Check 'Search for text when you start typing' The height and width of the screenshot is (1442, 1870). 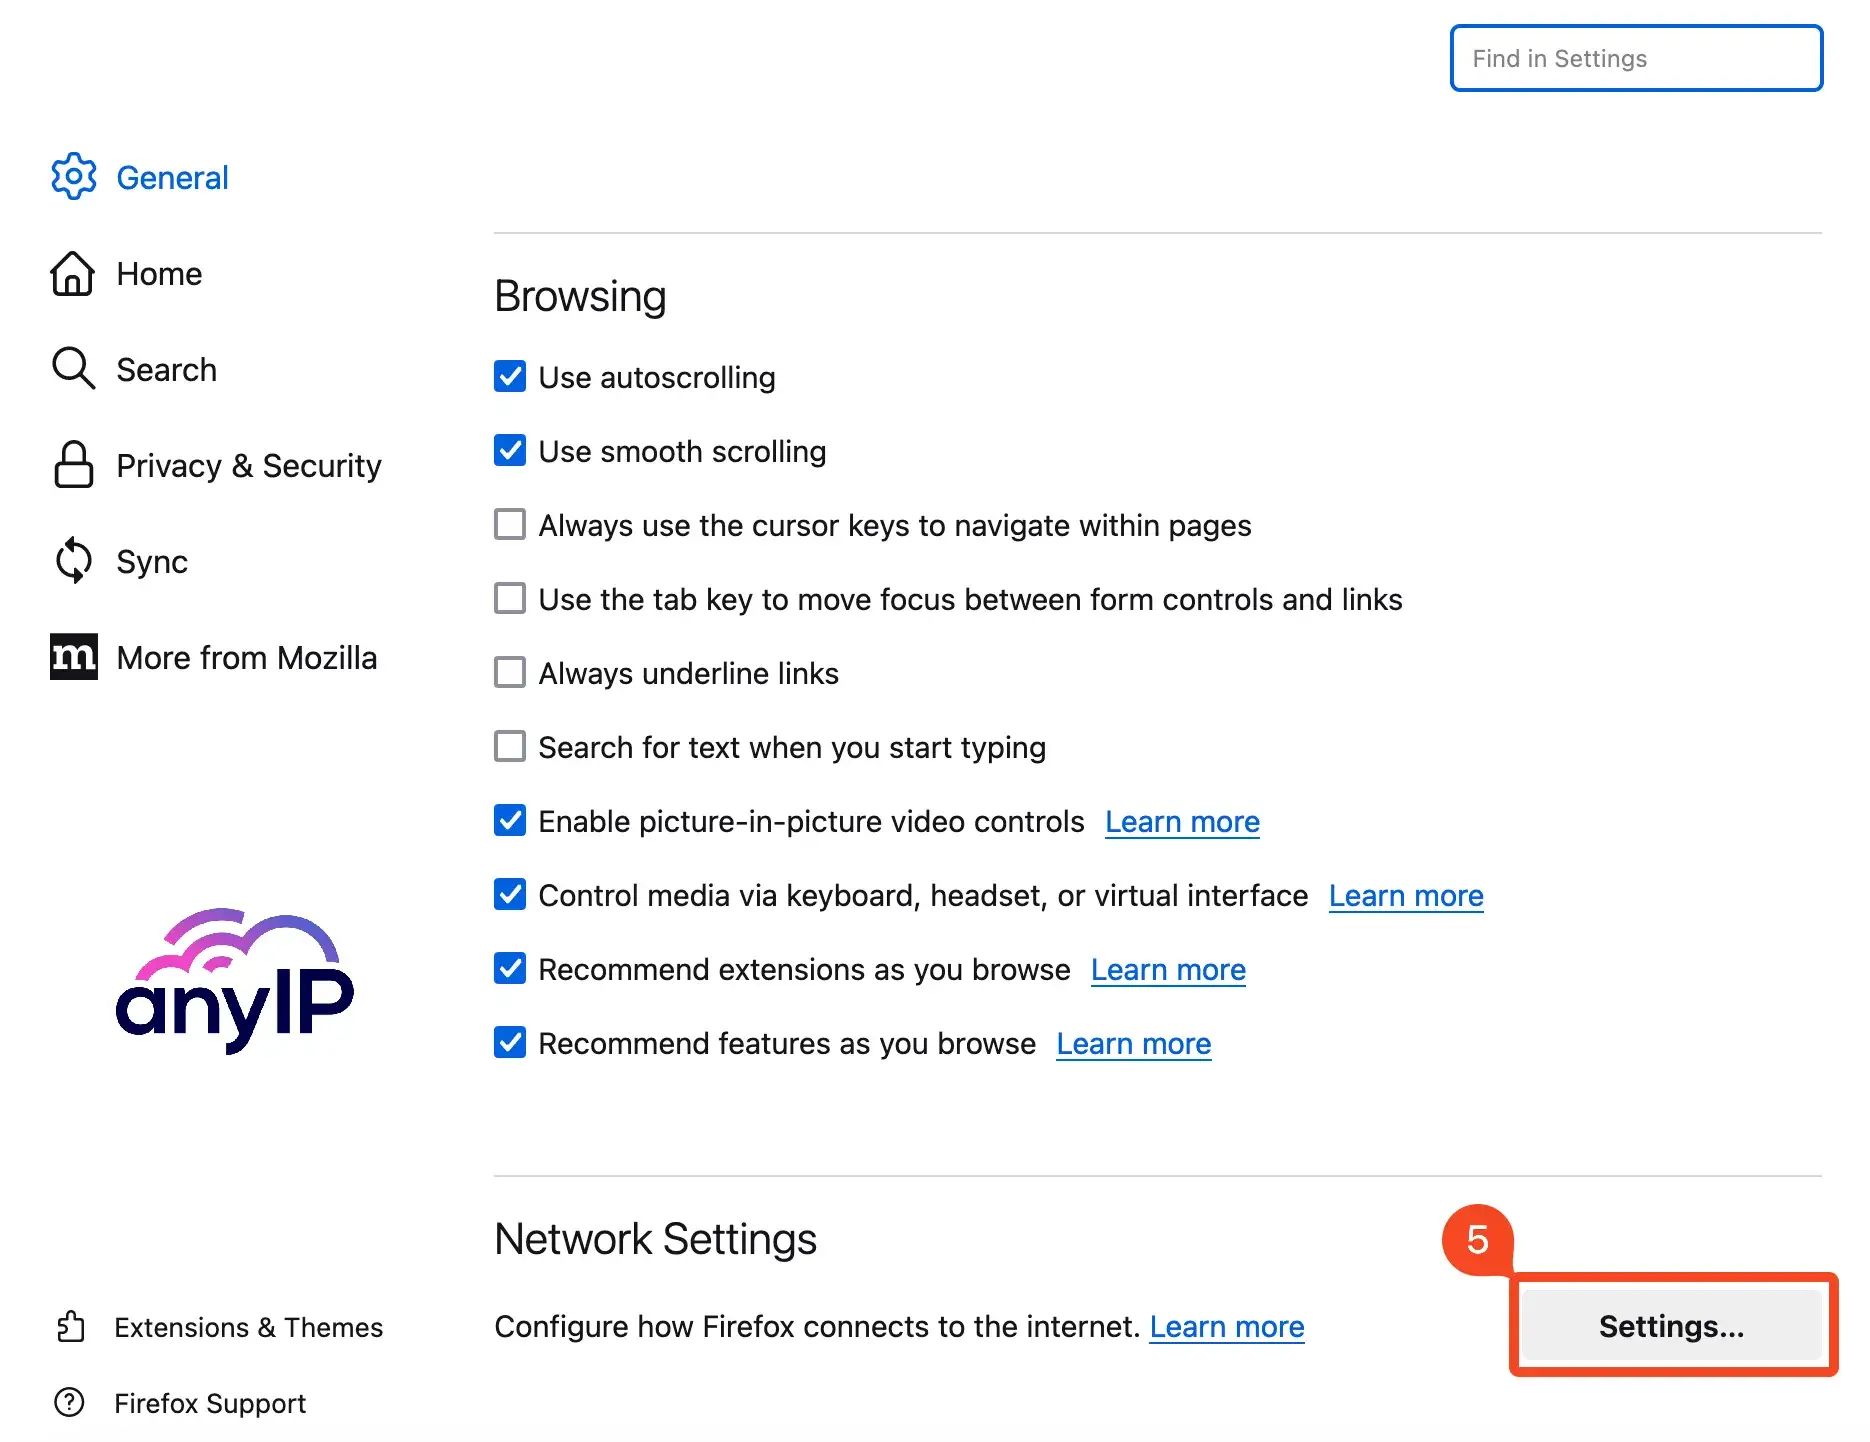[510, 746]
